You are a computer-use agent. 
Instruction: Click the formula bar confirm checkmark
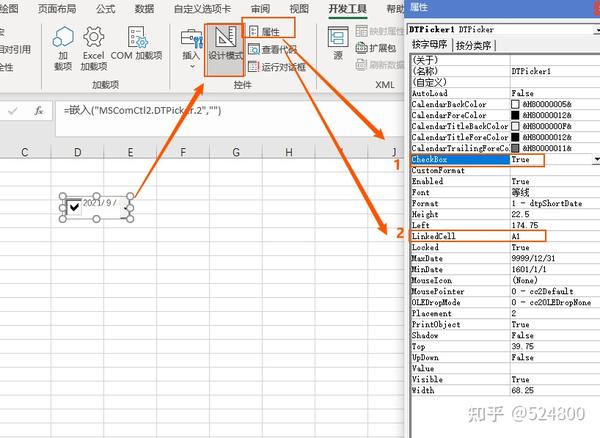coord(13,111)
